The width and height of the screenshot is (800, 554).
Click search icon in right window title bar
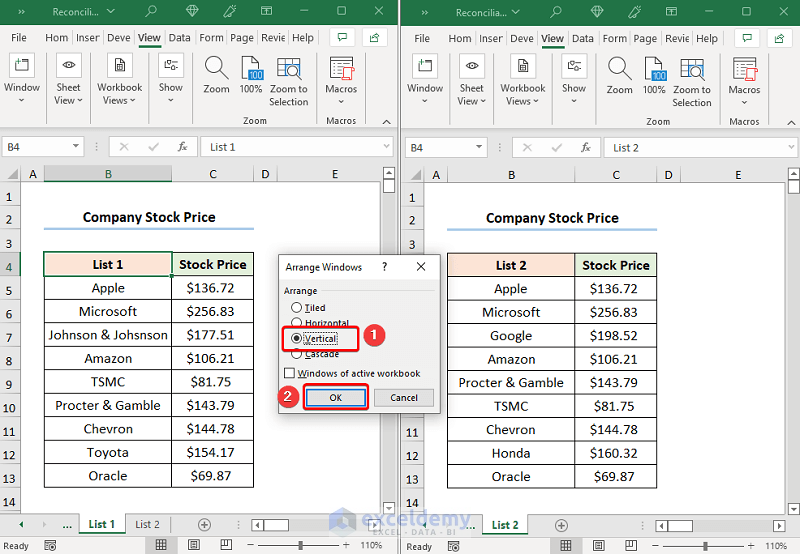tap(556, 11)
